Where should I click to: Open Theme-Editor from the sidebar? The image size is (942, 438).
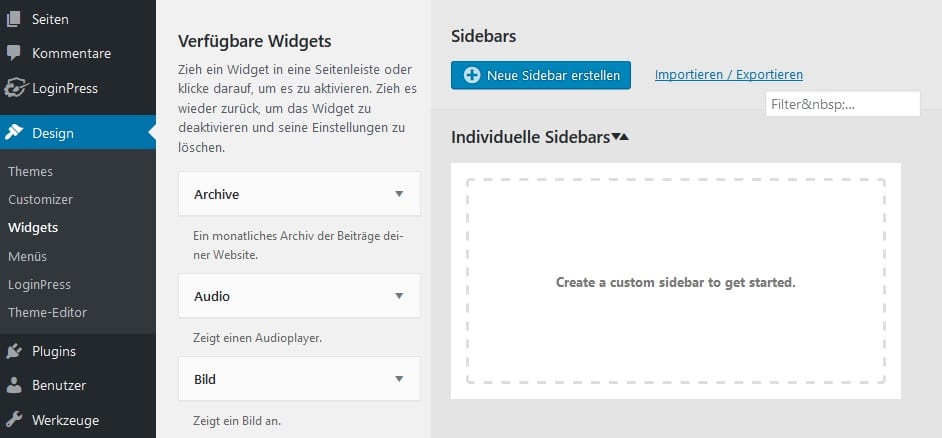[x=48, y=313]
